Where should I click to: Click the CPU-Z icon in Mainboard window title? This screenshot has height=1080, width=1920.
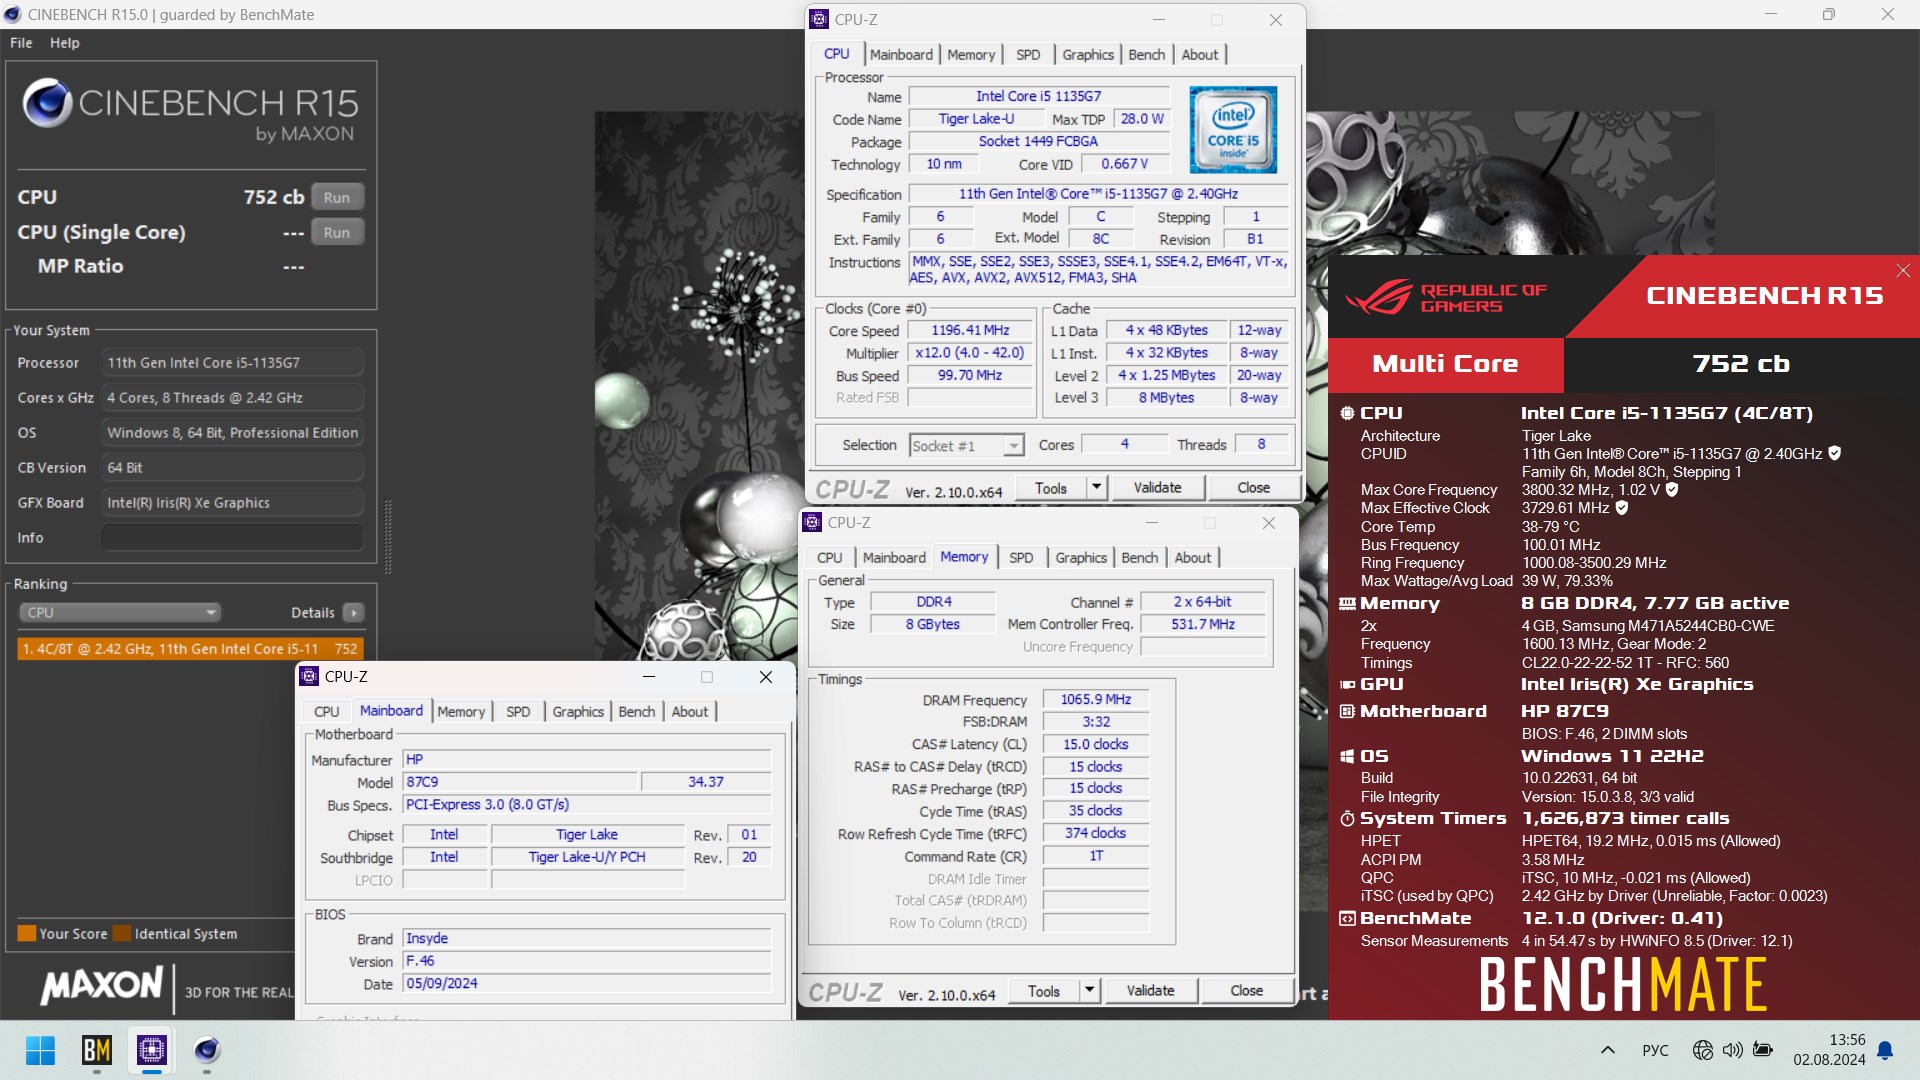pos(310,677)
